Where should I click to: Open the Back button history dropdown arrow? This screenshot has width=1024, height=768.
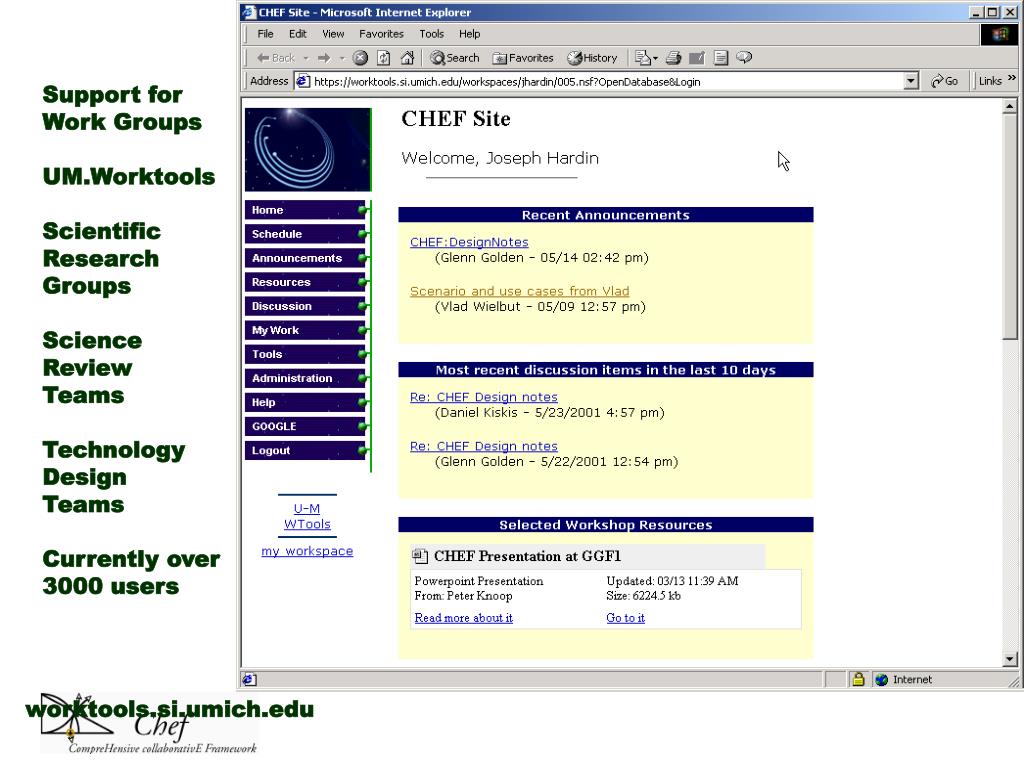click(x=306, y=58)
